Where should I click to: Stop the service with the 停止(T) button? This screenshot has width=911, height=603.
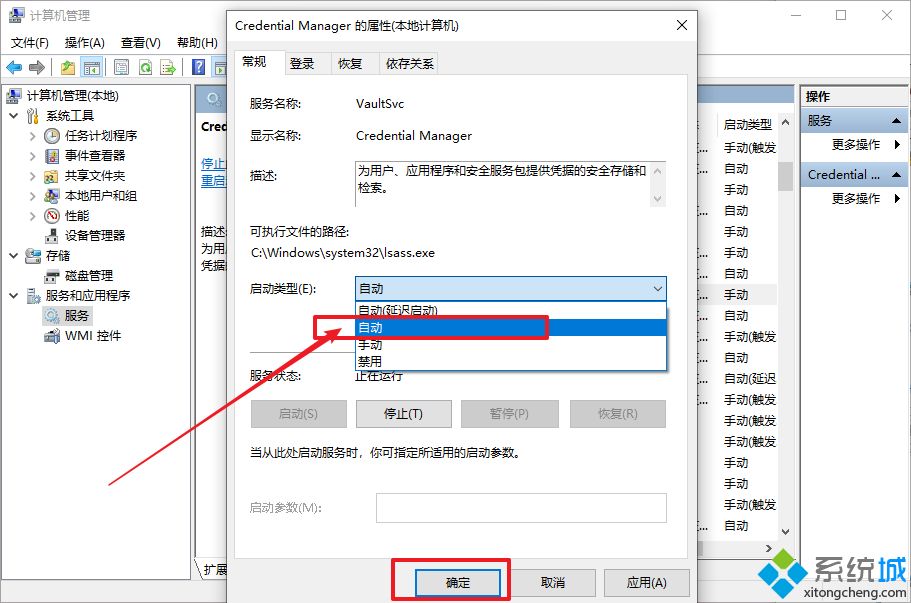[403, 414]
